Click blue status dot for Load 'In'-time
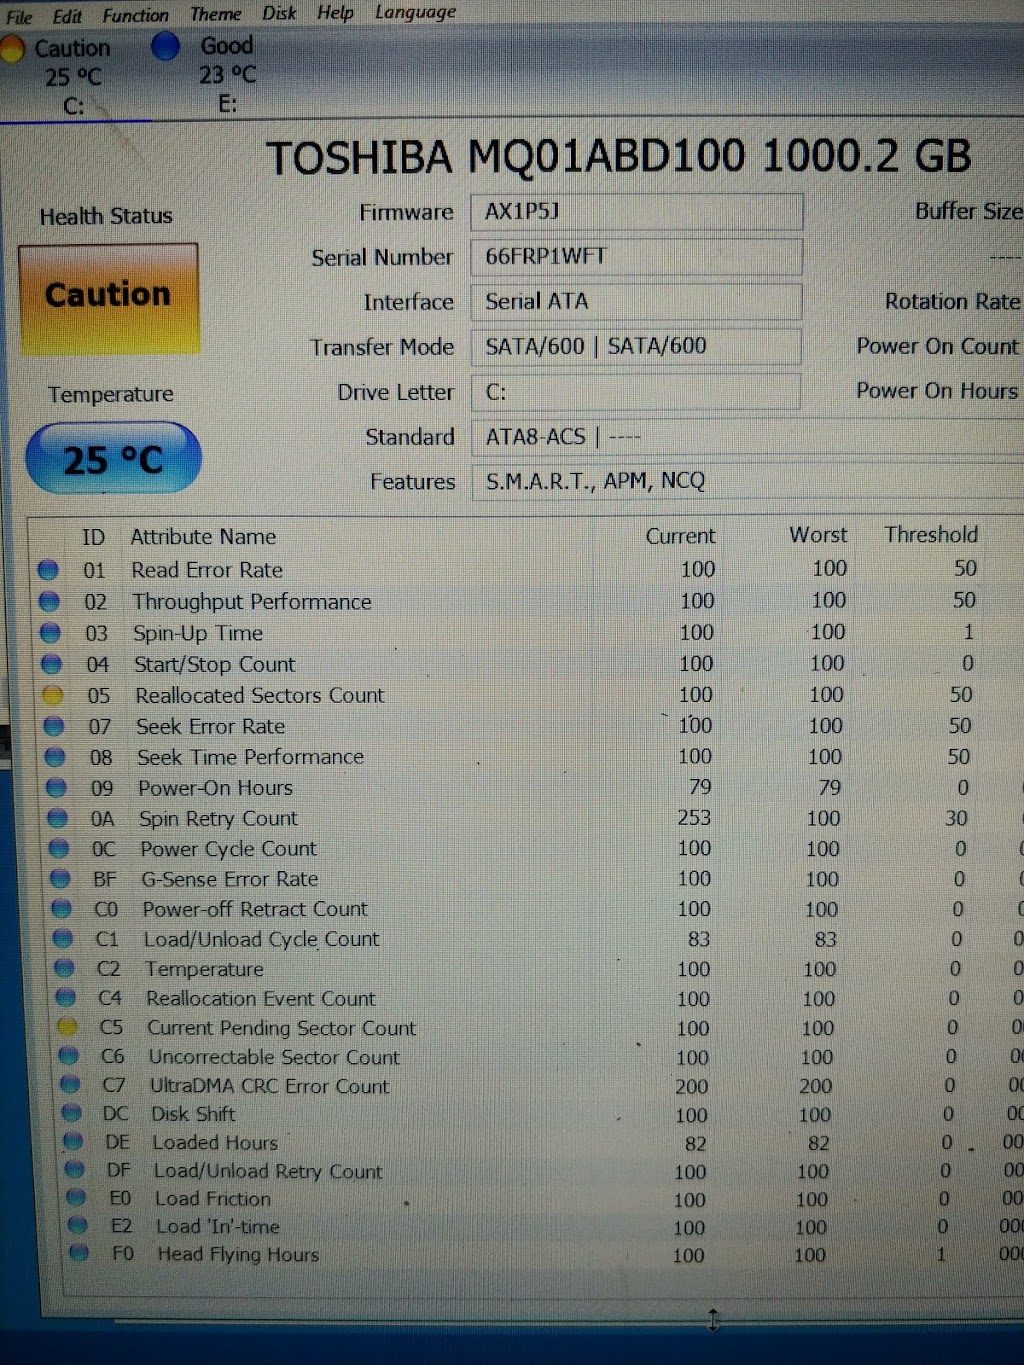Screen dimensions: 1024x1365 point(77,1226)
